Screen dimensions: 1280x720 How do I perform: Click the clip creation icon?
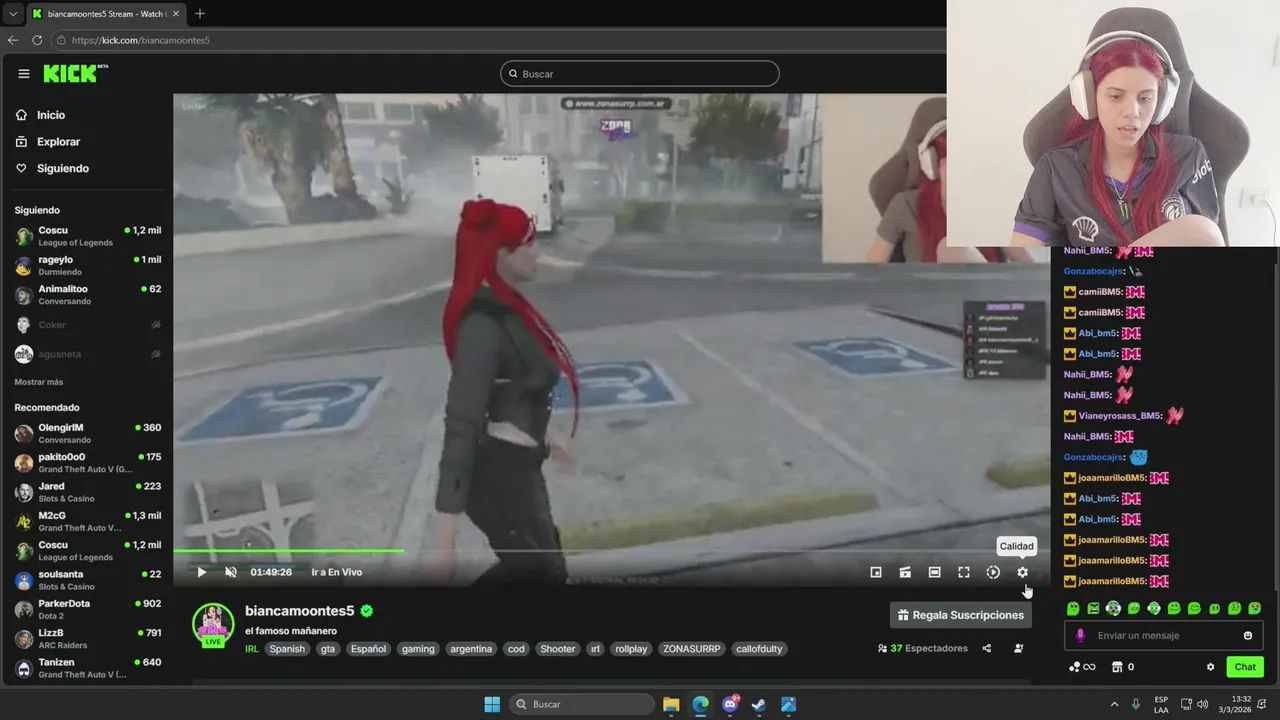[905, 572]
